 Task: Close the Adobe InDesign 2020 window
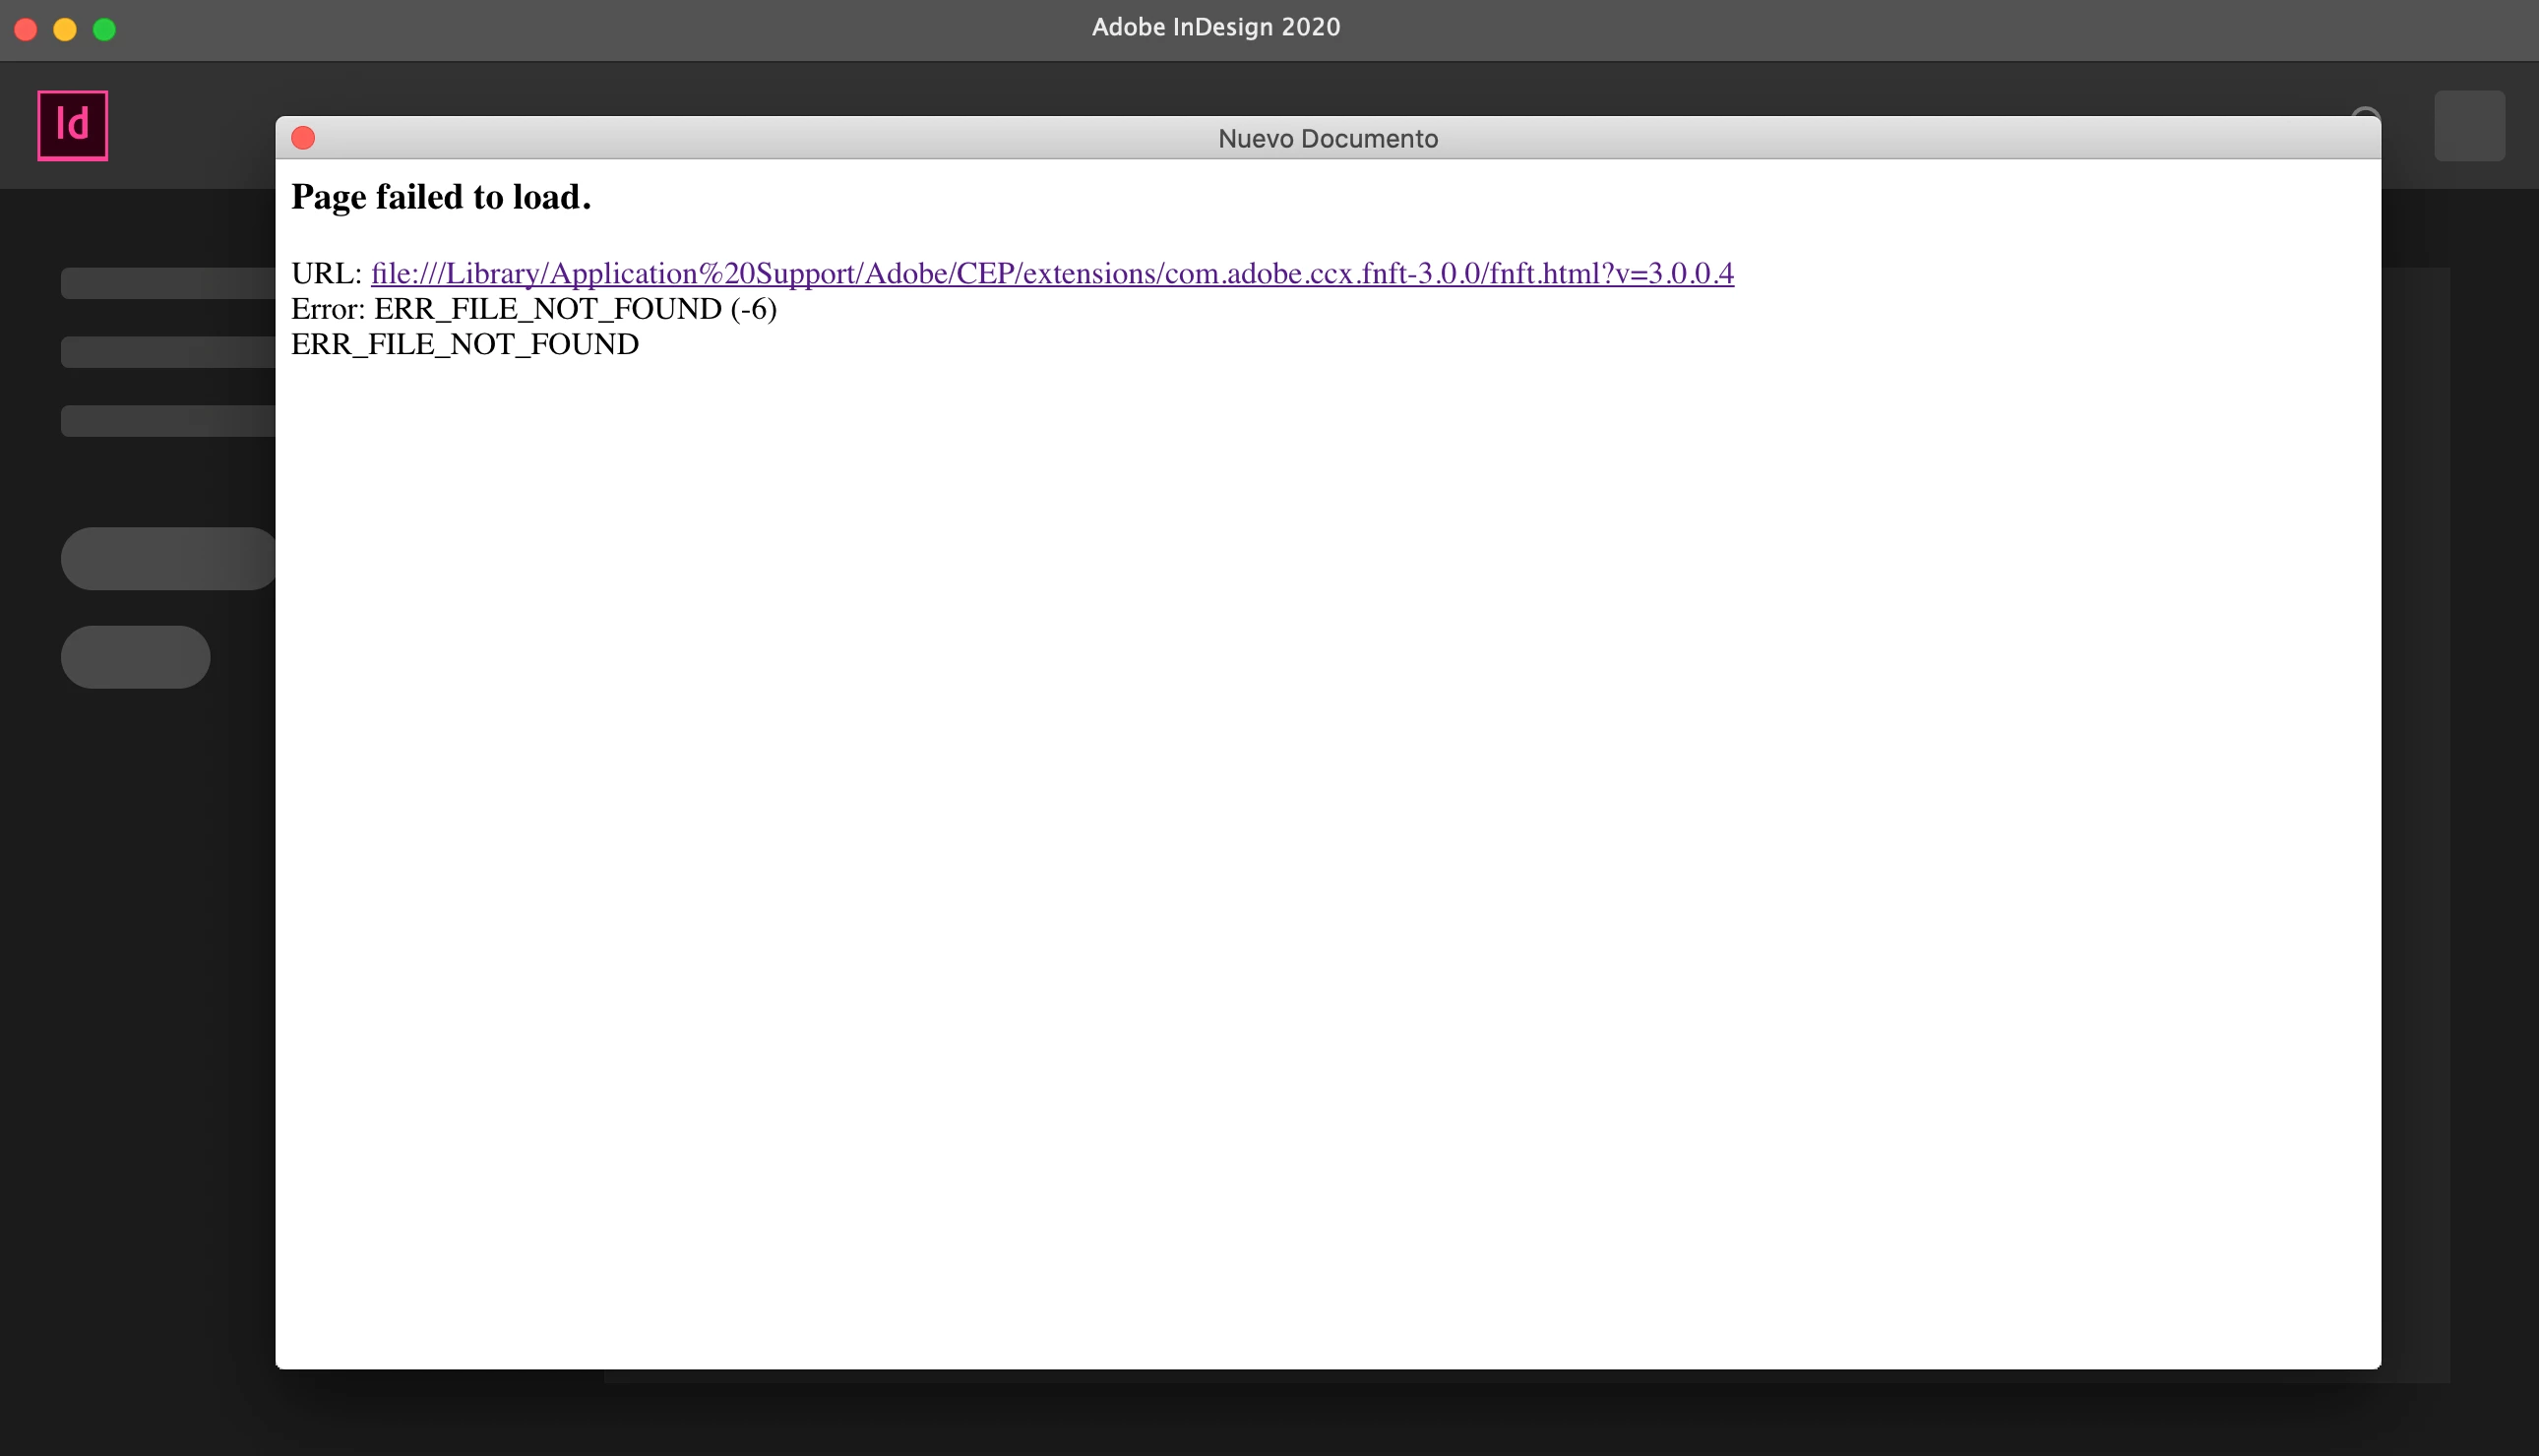point(26,29)
